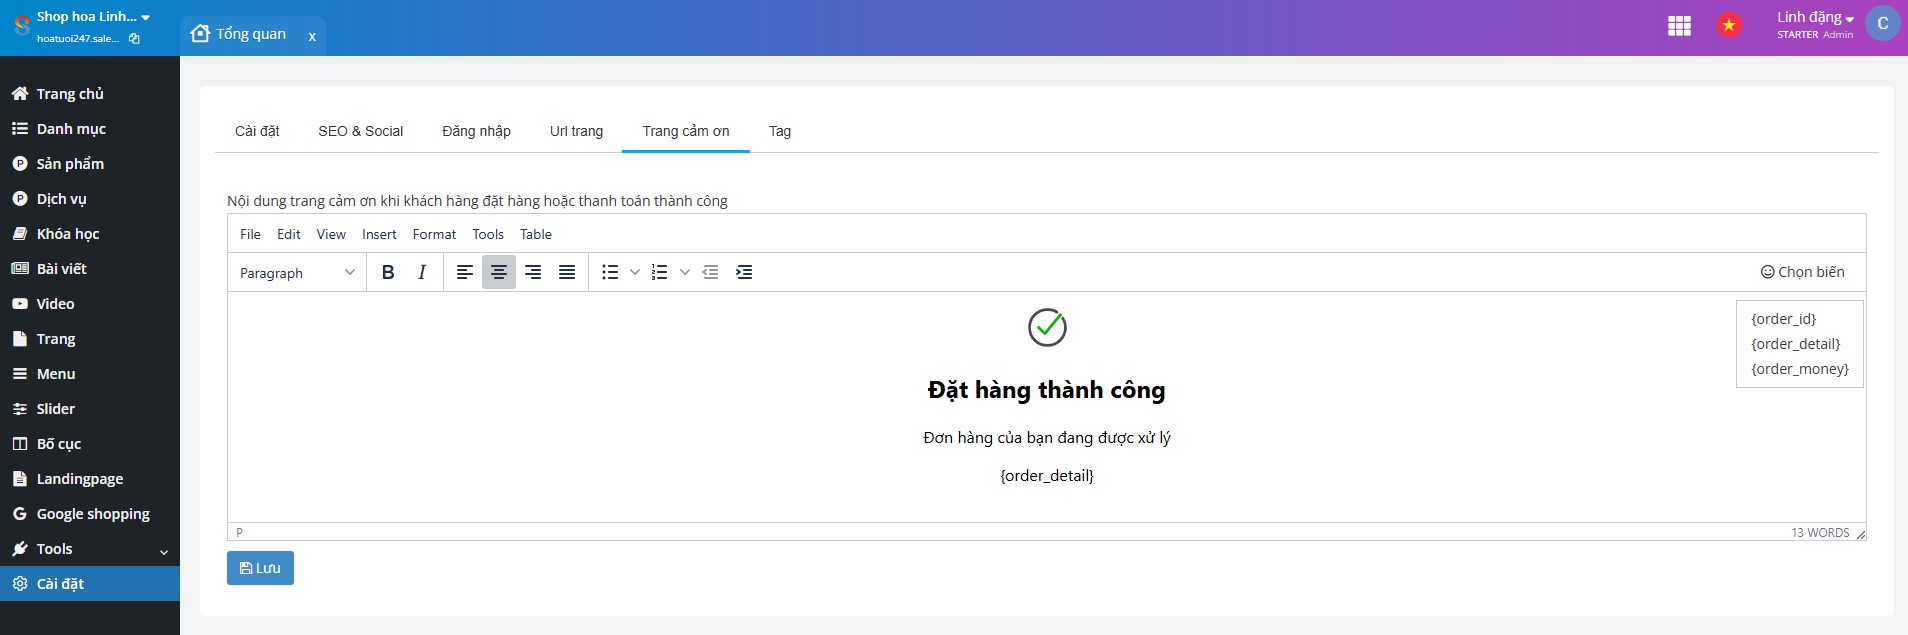
Task: Click the Chọn biến button
Action: (x=1803, y=272)
